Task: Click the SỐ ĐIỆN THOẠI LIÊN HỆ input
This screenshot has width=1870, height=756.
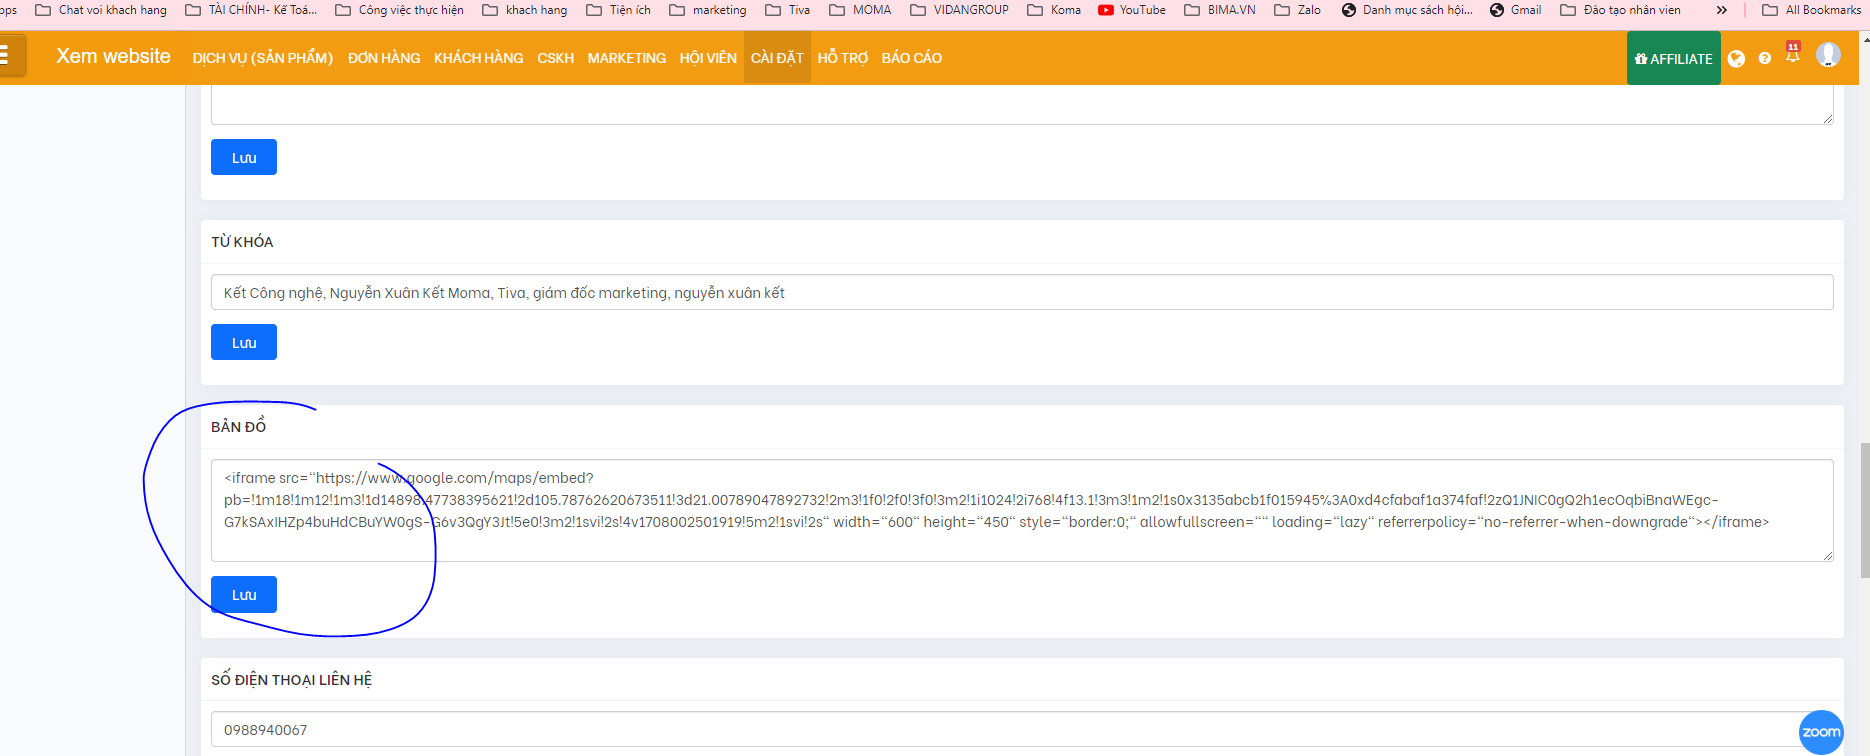Action: pyautogui.click(x=1000, y=730)
